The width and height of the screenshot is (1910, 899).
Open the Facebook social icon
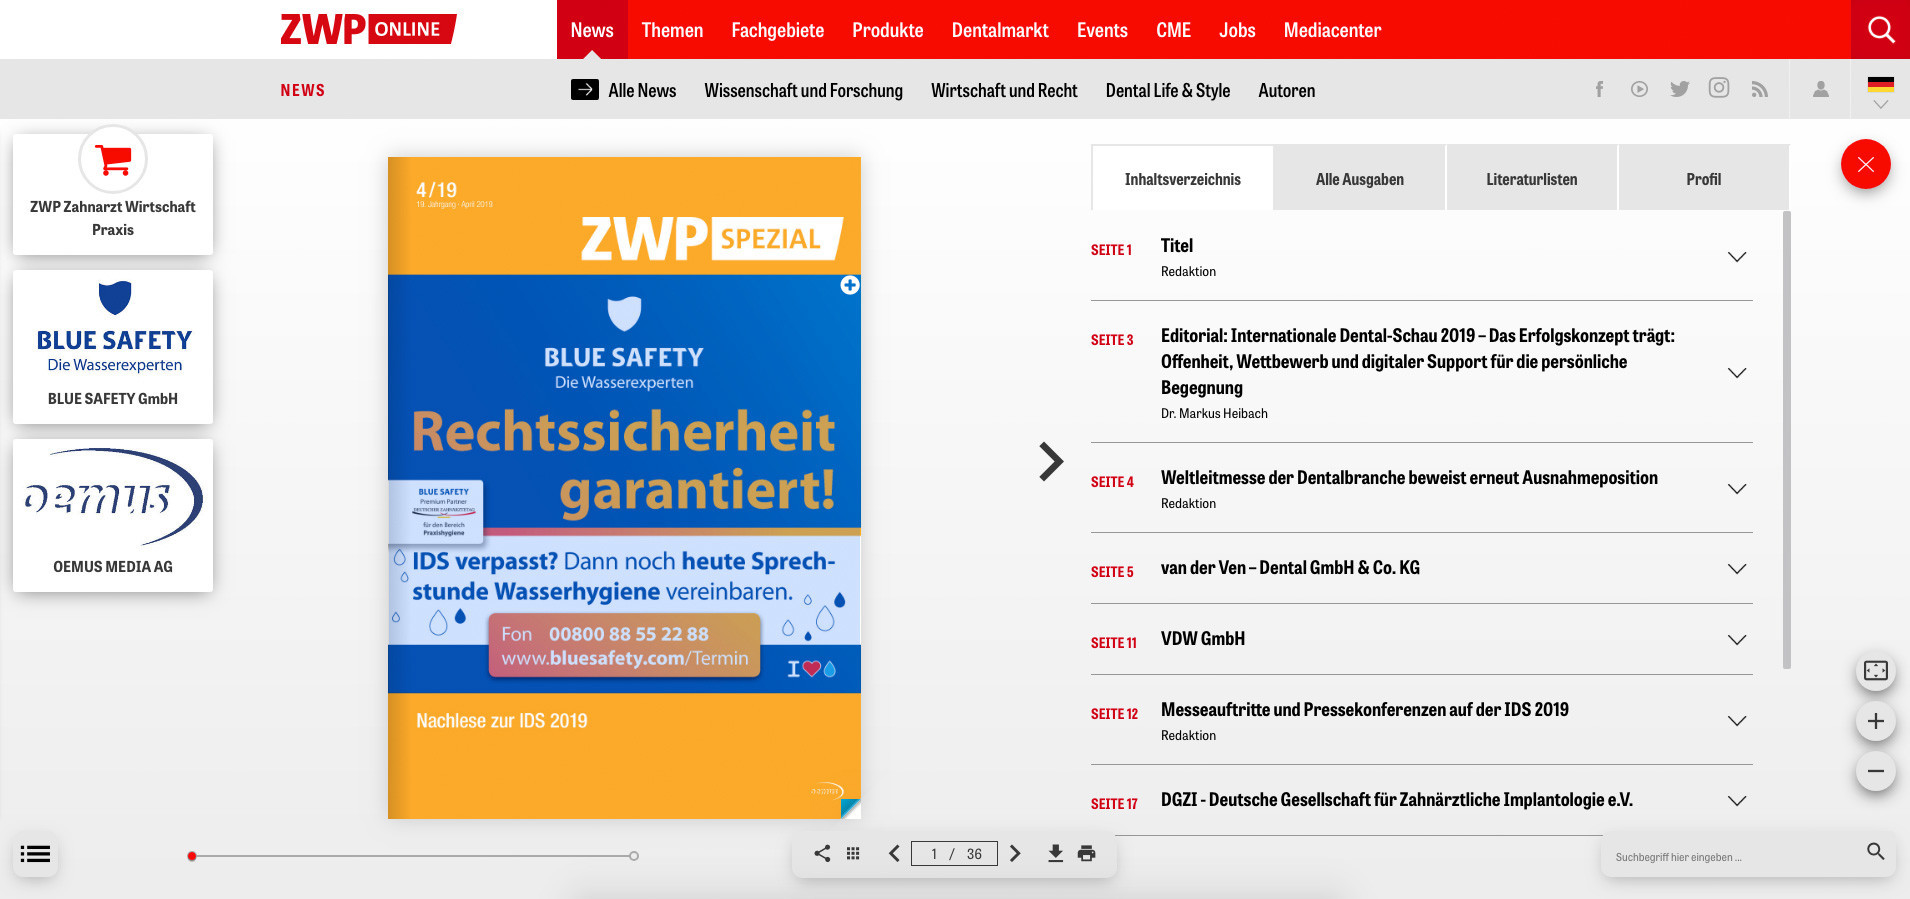click(x=1599, y=89)
